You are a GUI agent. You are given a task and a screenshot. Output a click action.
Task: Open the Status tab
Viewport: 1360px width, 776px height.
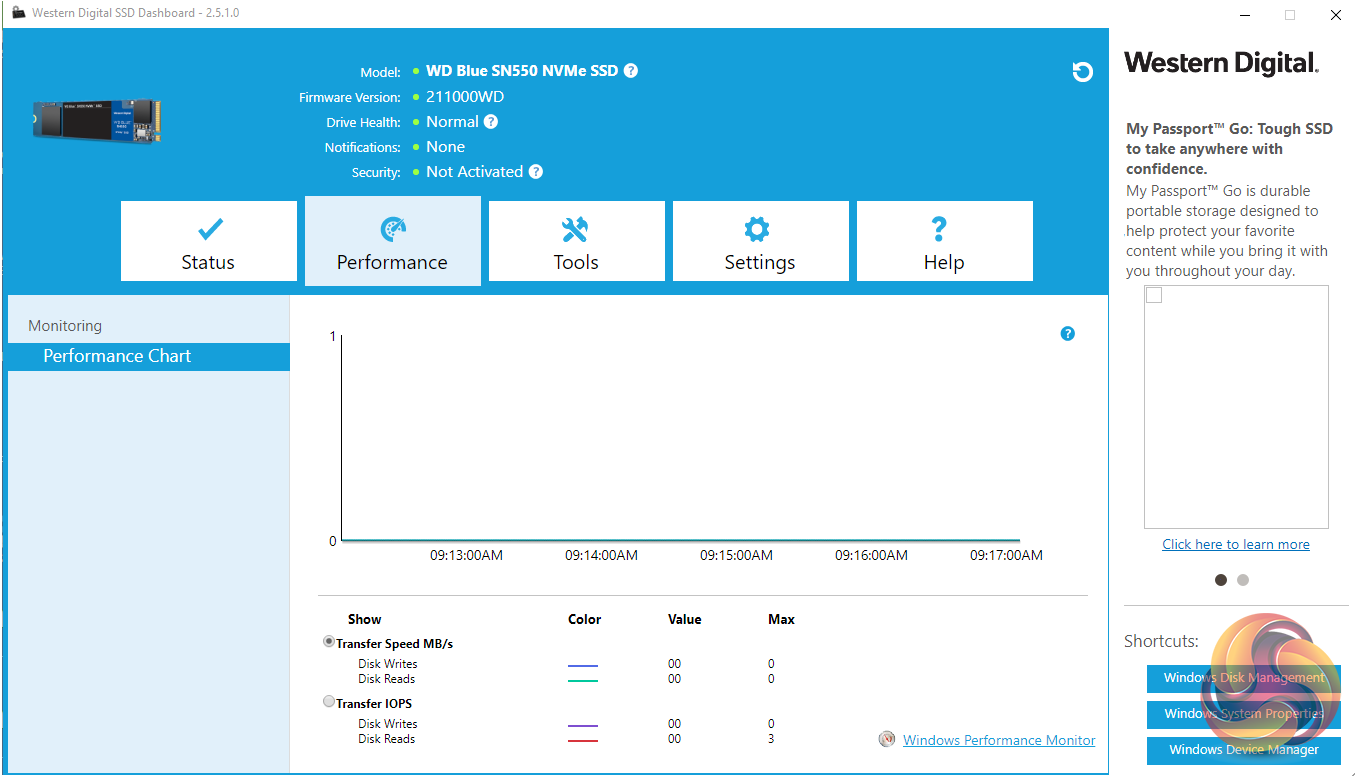(209, 242)
